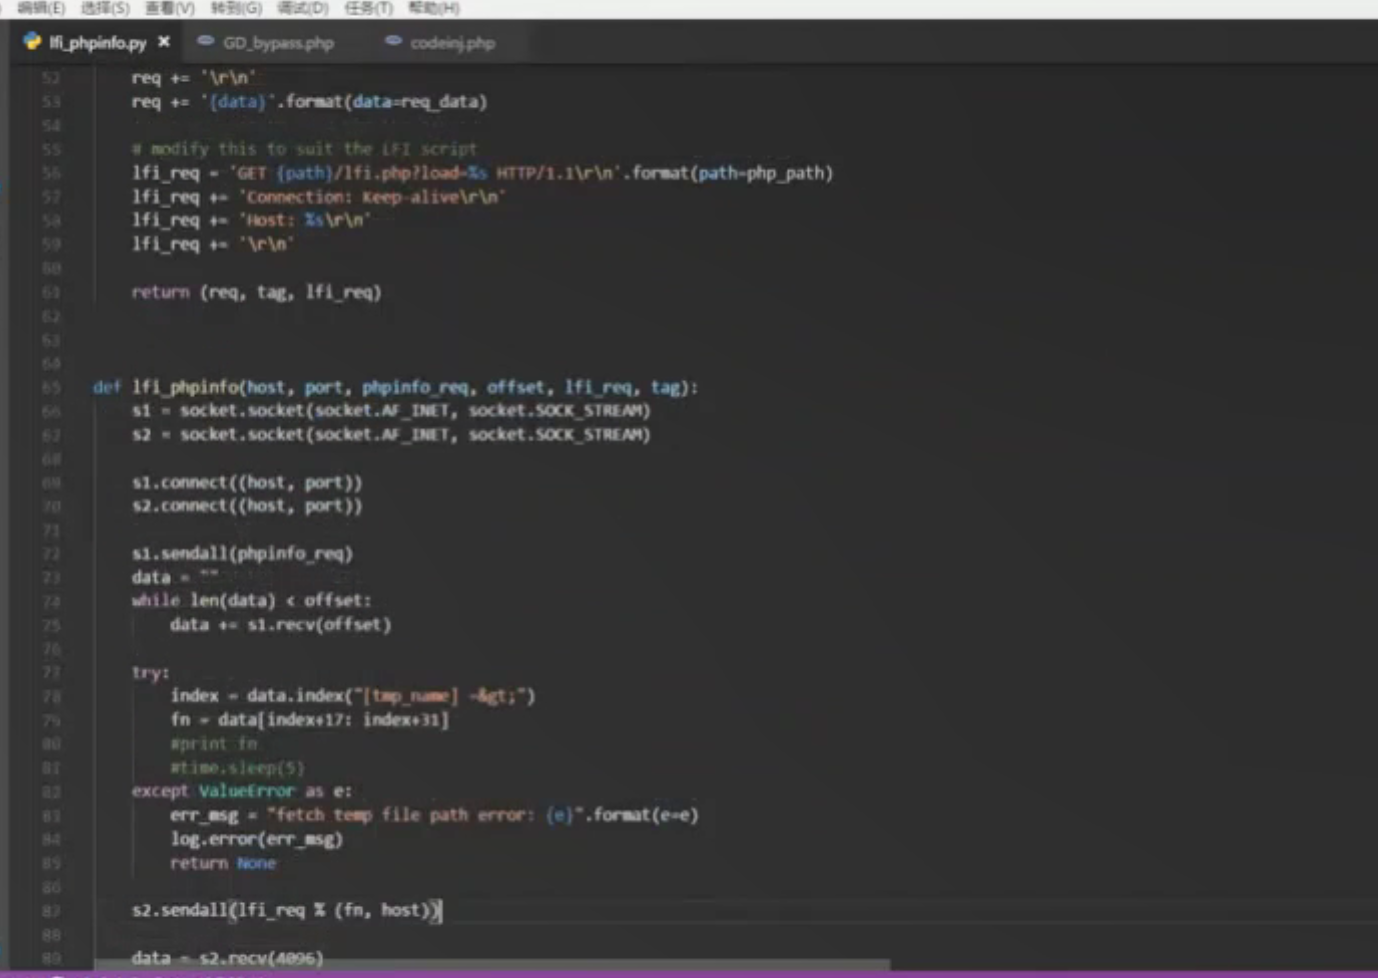Image resolution: width=1378 pixels, height=978 pixels.
Task: Open the 查看(V) menu
Action: click(x=170, y=8)
